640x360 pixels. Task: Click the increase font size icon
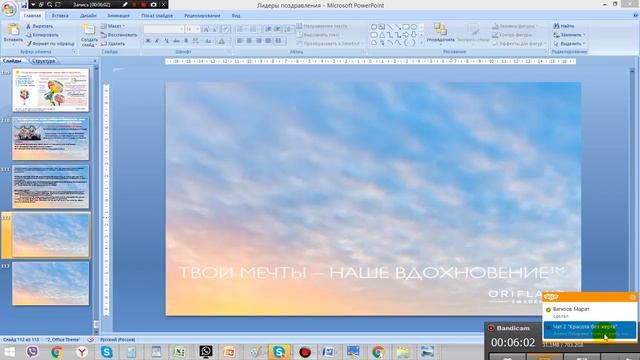(206, 29)
